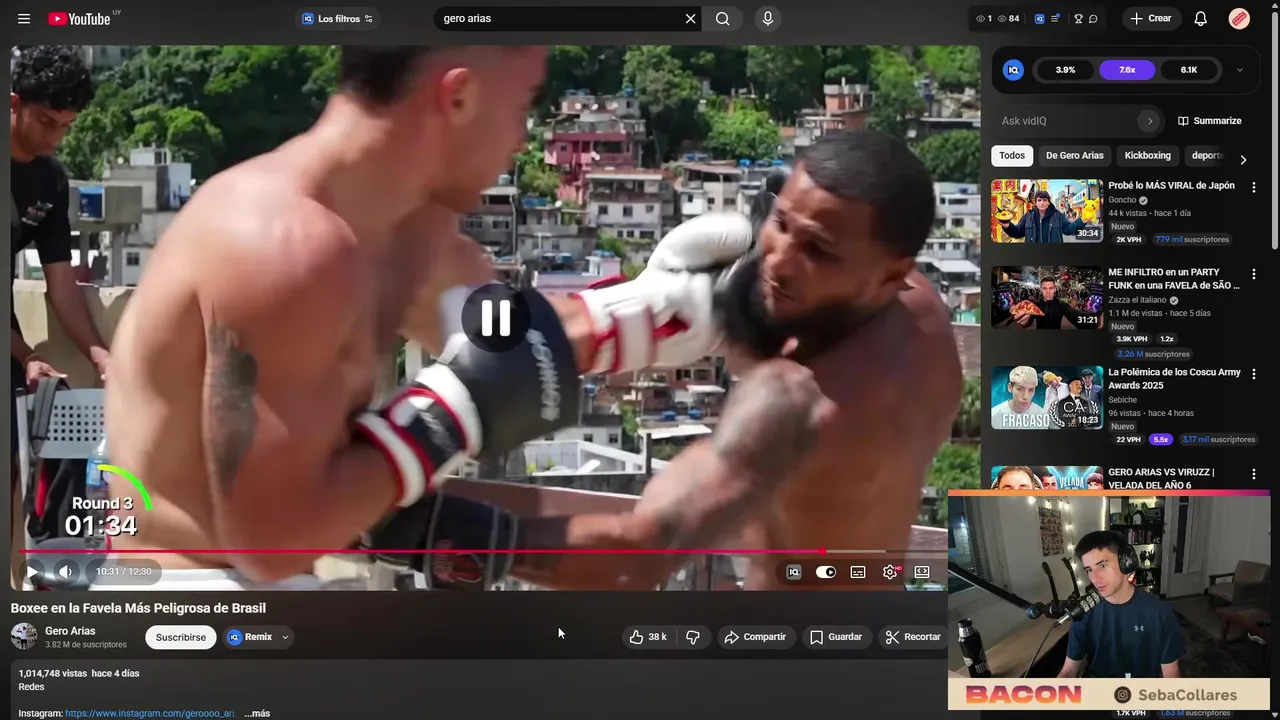Click the play button in player controls
Viewport: 1280px width, 720px height.
point(31,572)
